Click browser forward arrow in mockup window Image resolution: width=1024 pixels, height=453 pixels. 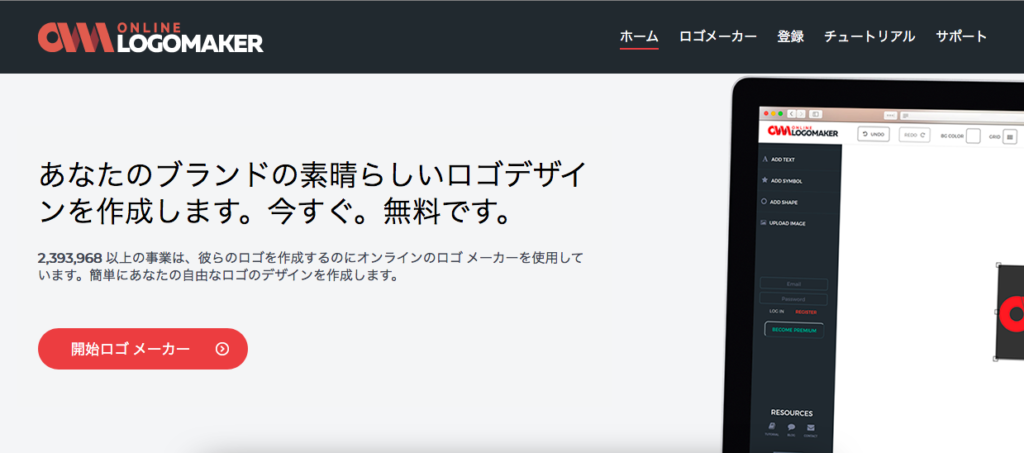pos(801,114)
